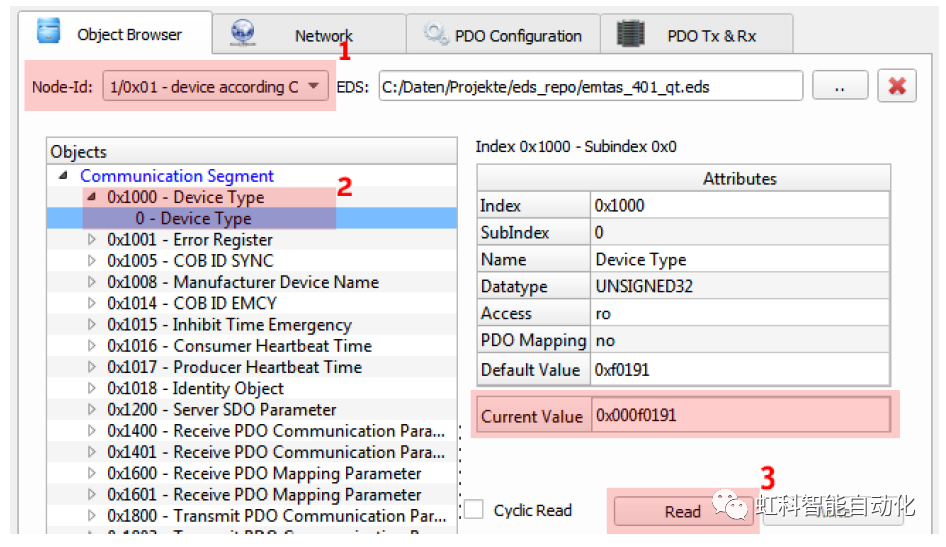Click the Current Value field

739,415
